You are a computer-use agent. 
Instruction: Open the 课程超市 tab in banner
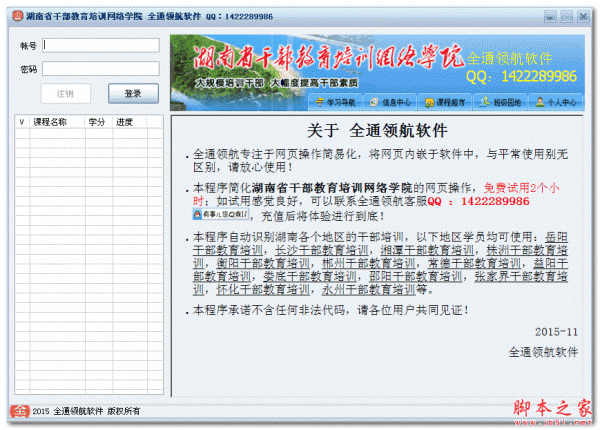coord(445,102)
